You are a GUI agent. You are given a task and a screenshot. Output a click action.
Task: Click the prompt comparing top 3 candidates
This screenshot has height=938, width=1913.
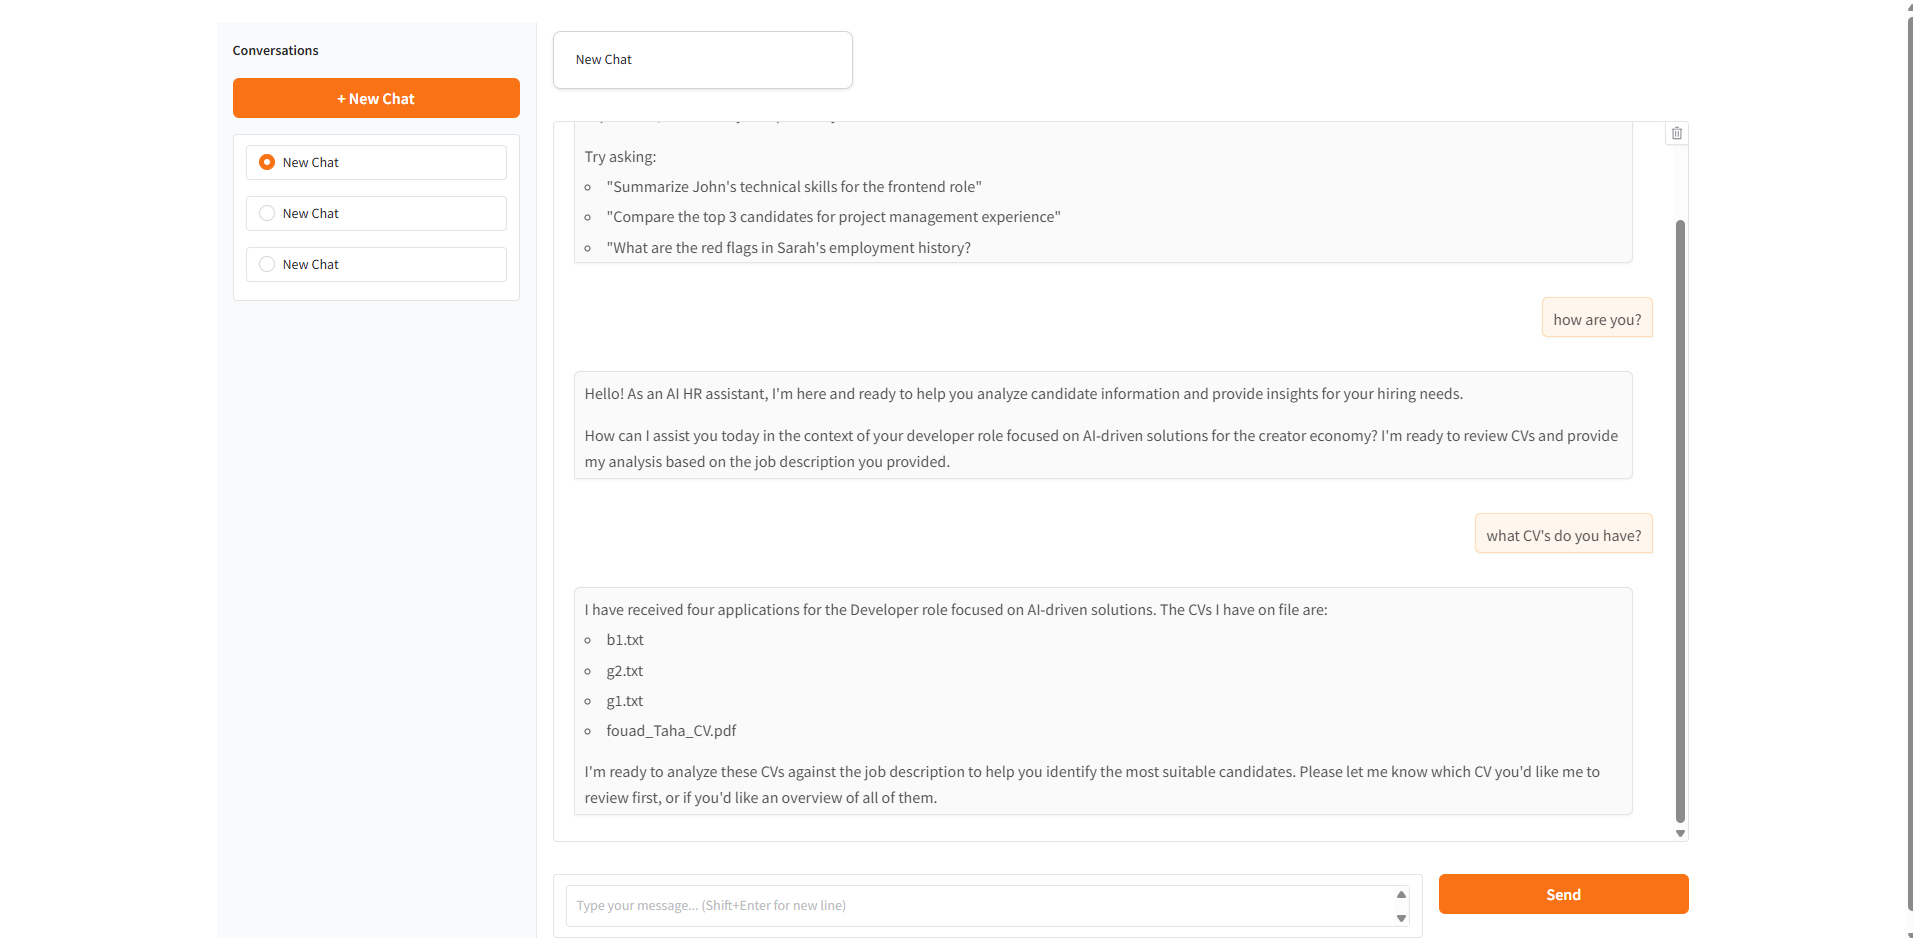coord(833,216)
